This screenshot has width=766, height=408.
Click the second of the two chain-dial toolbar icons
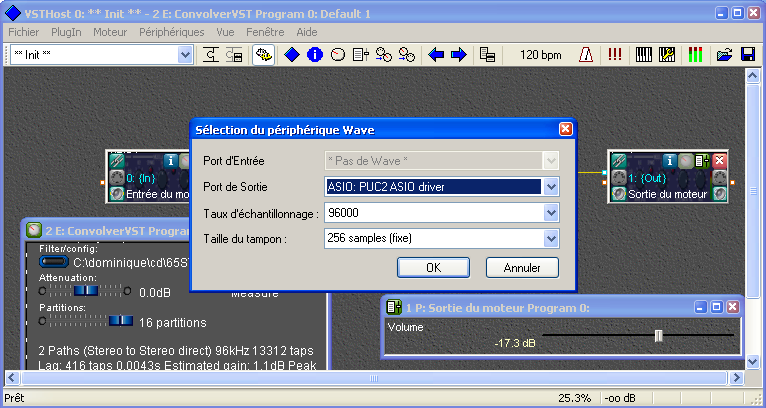(x=407, y=55)
